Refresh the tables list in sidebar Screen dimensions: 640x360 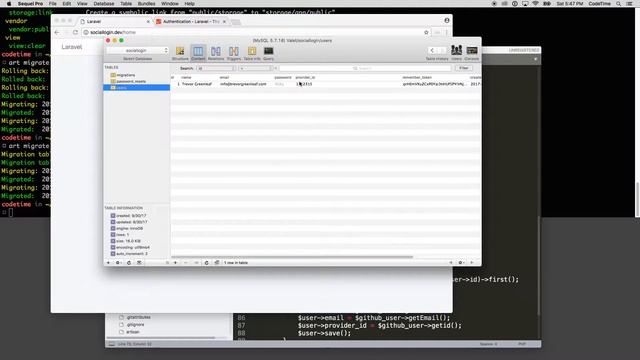pos(129,263)
